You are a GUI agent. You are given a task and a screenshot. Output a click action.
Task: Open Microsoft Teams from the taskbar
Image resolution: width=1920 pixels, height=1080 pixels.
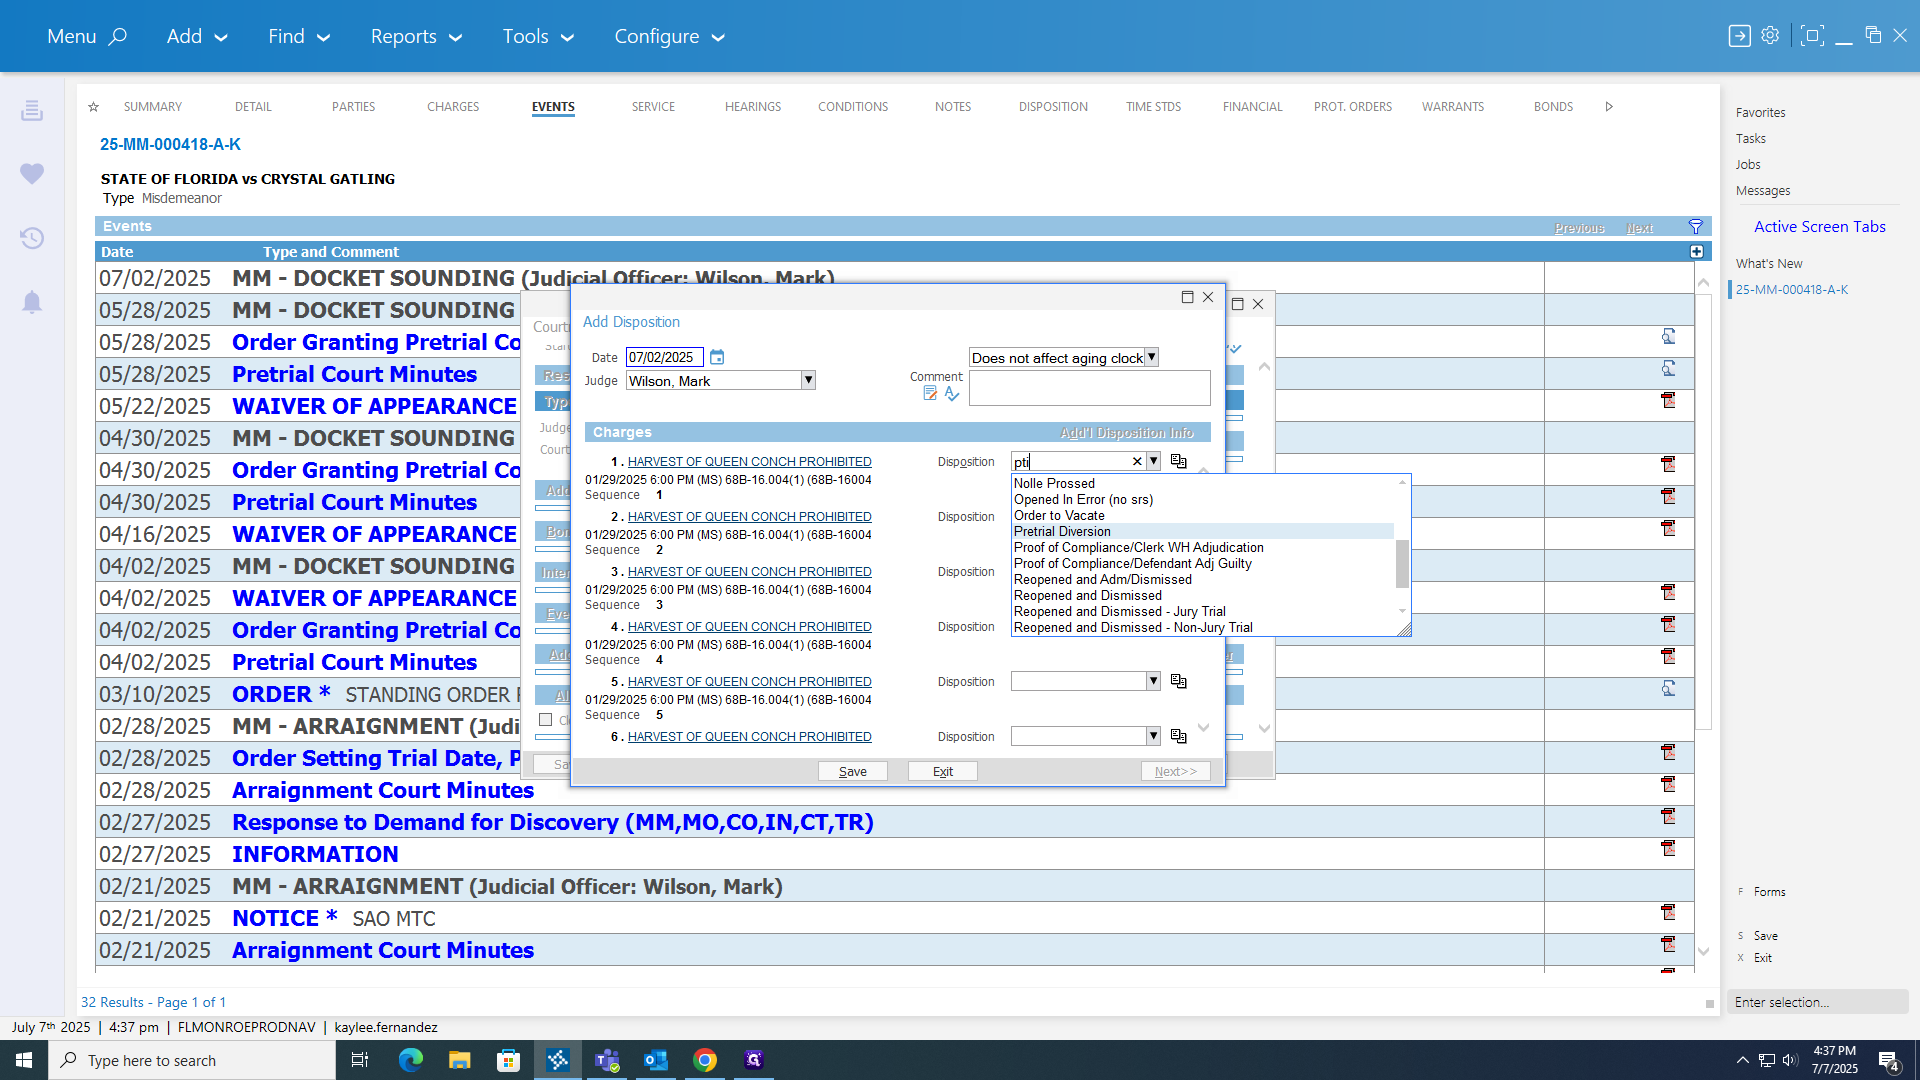point(607,1060)
